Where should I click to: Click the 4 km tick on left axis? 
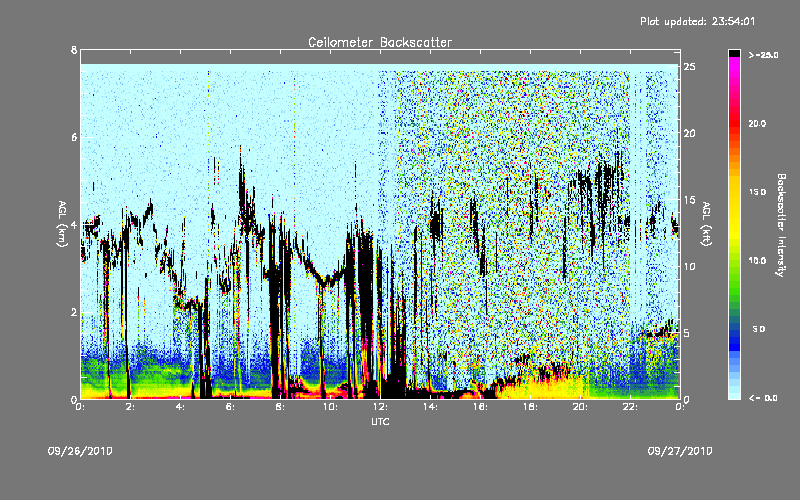click(x=74, y=225)
